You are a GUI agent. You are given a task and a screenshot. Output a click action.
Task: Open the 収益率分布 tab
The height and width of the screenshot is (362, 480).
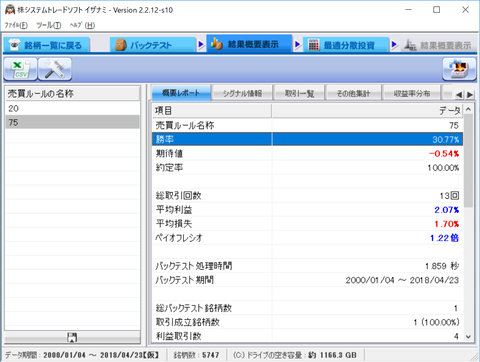(x=412, y=94)
